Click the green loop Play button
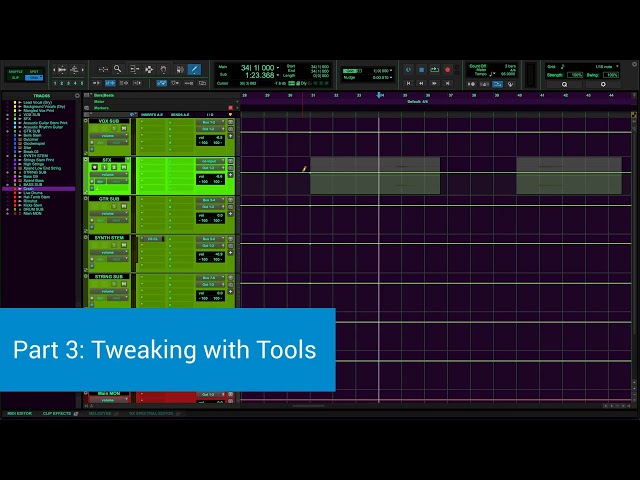The image size is (640, 480). [434, 70]
